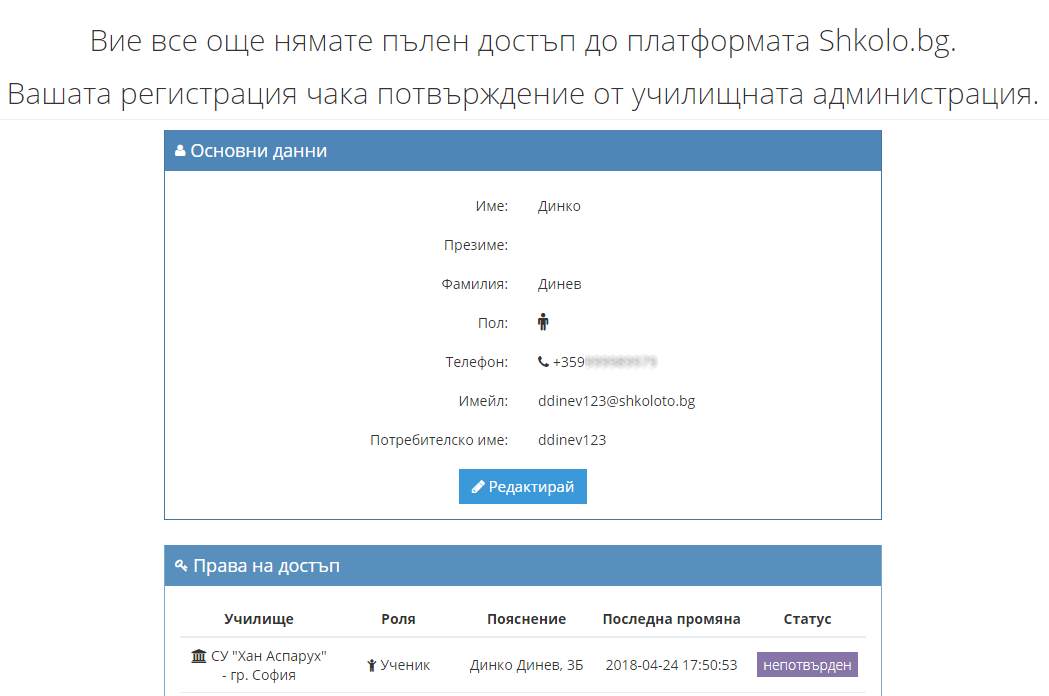The image size is (1049, 696).
Task: Select the username value ddinev123
Action: pyautogui.click(x=572, y=440)
